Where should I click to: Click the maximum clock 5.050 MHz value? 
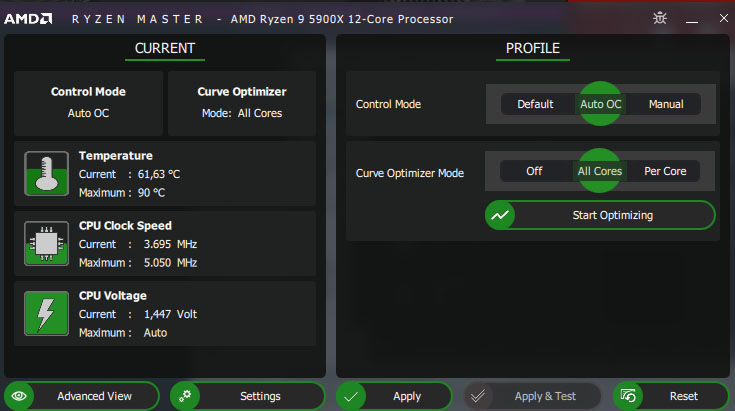click(x=170, y=262)
